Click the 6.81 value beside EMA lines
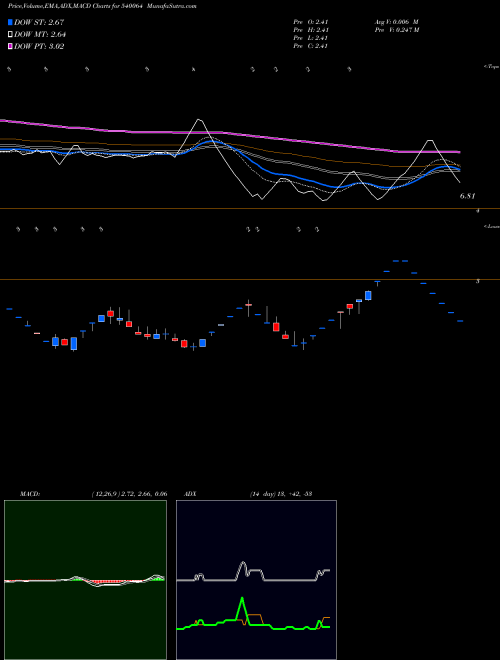The image size is (500, 660). (468, 196)
